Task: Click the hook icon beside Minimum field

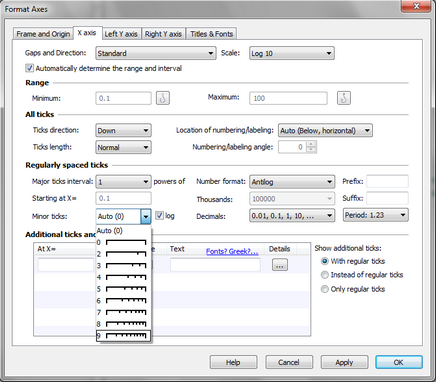Action: (x=163, y=98)
